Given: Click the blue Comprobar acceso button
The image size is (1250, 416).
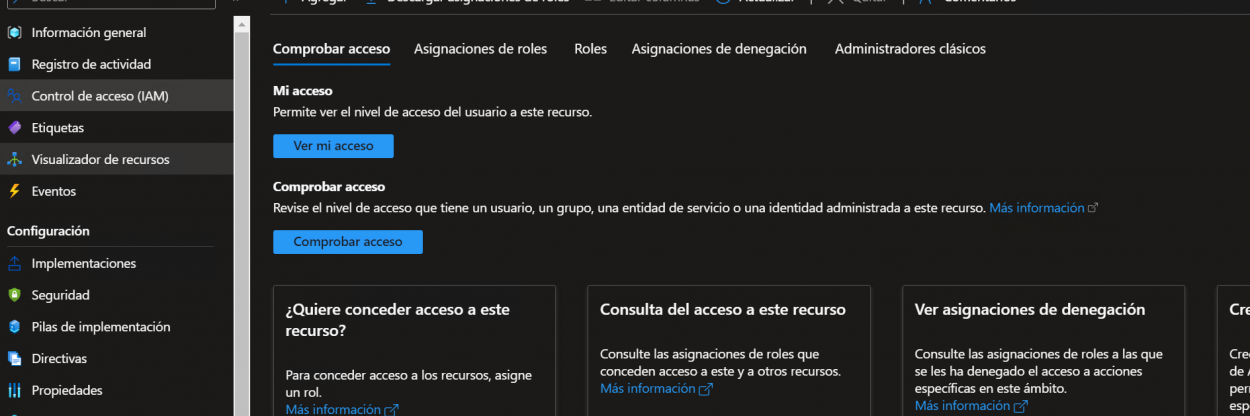Looking at the screenshot, I should click(348, 242).
